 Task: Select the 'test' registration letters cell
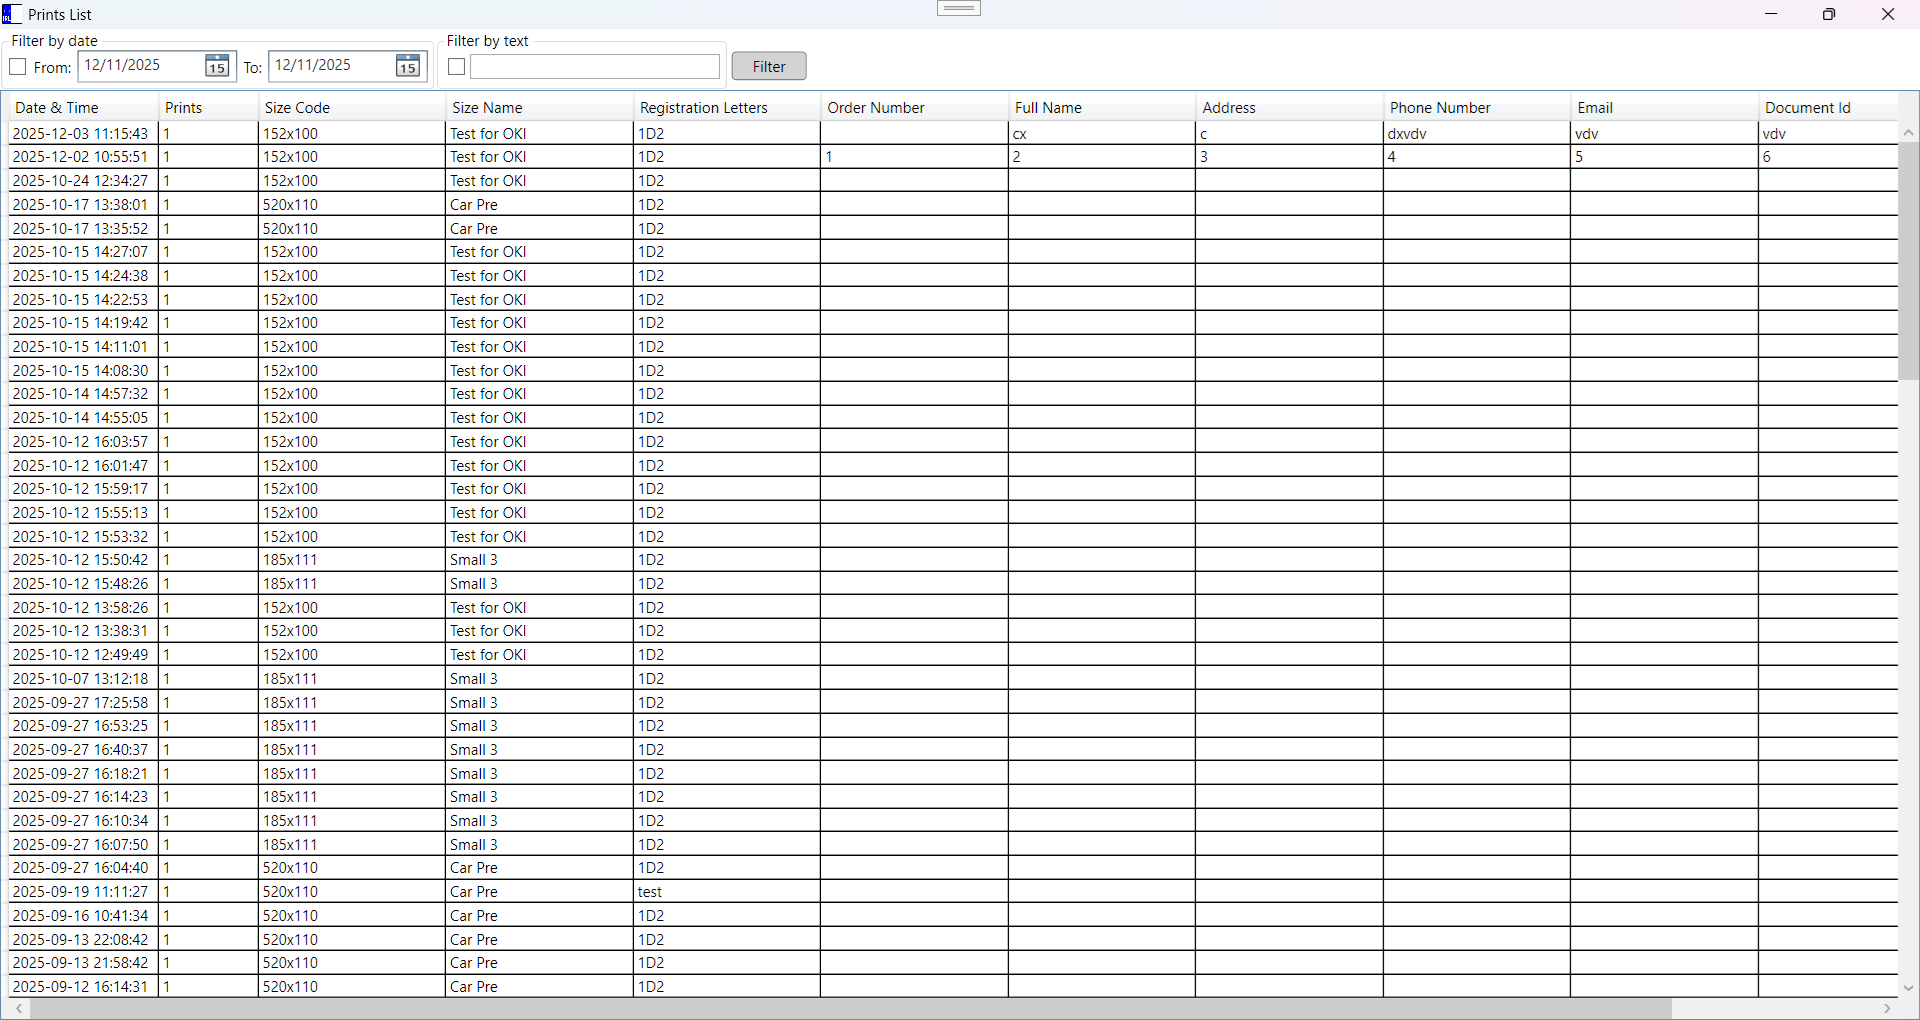tap(651, 892)
